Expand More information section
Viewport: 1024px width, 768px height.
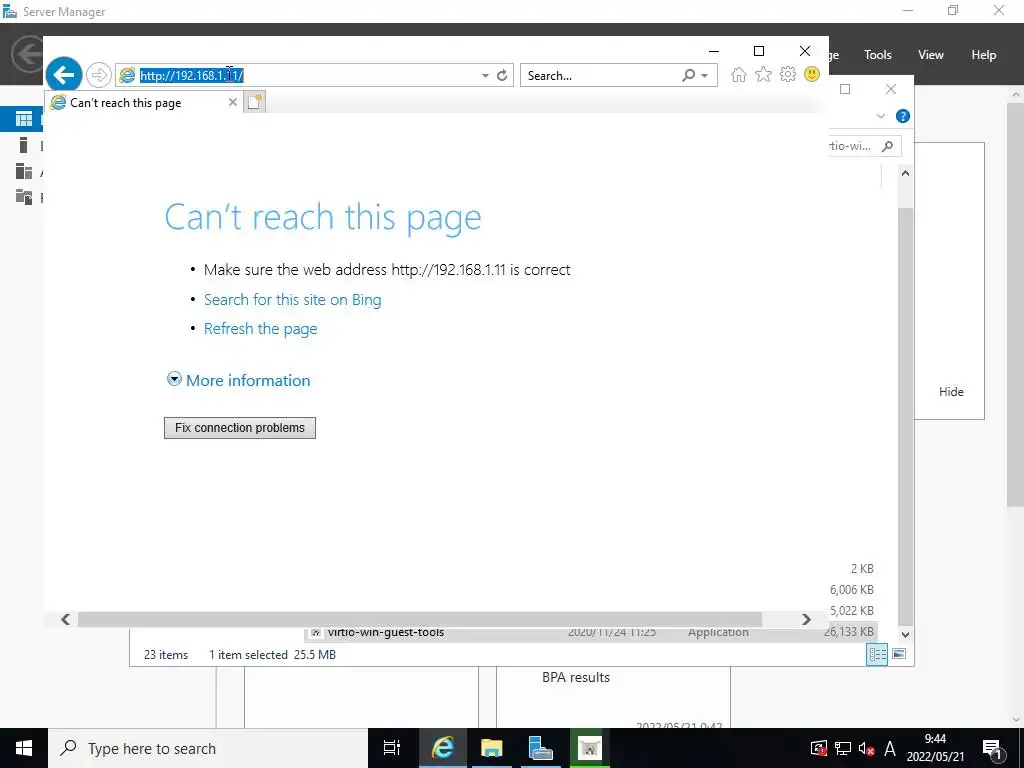tap(238, 380)
